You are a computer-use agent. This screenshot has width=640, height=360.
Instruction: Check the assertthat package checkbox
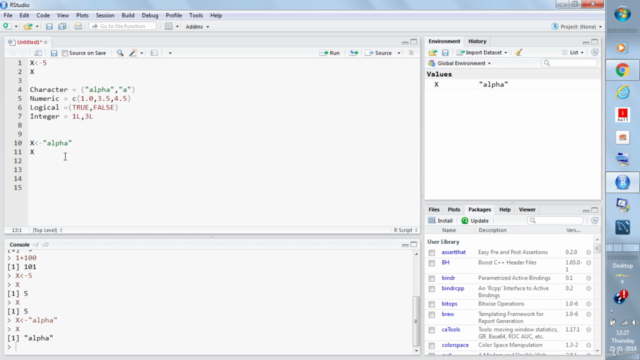(x=431, y=253)
